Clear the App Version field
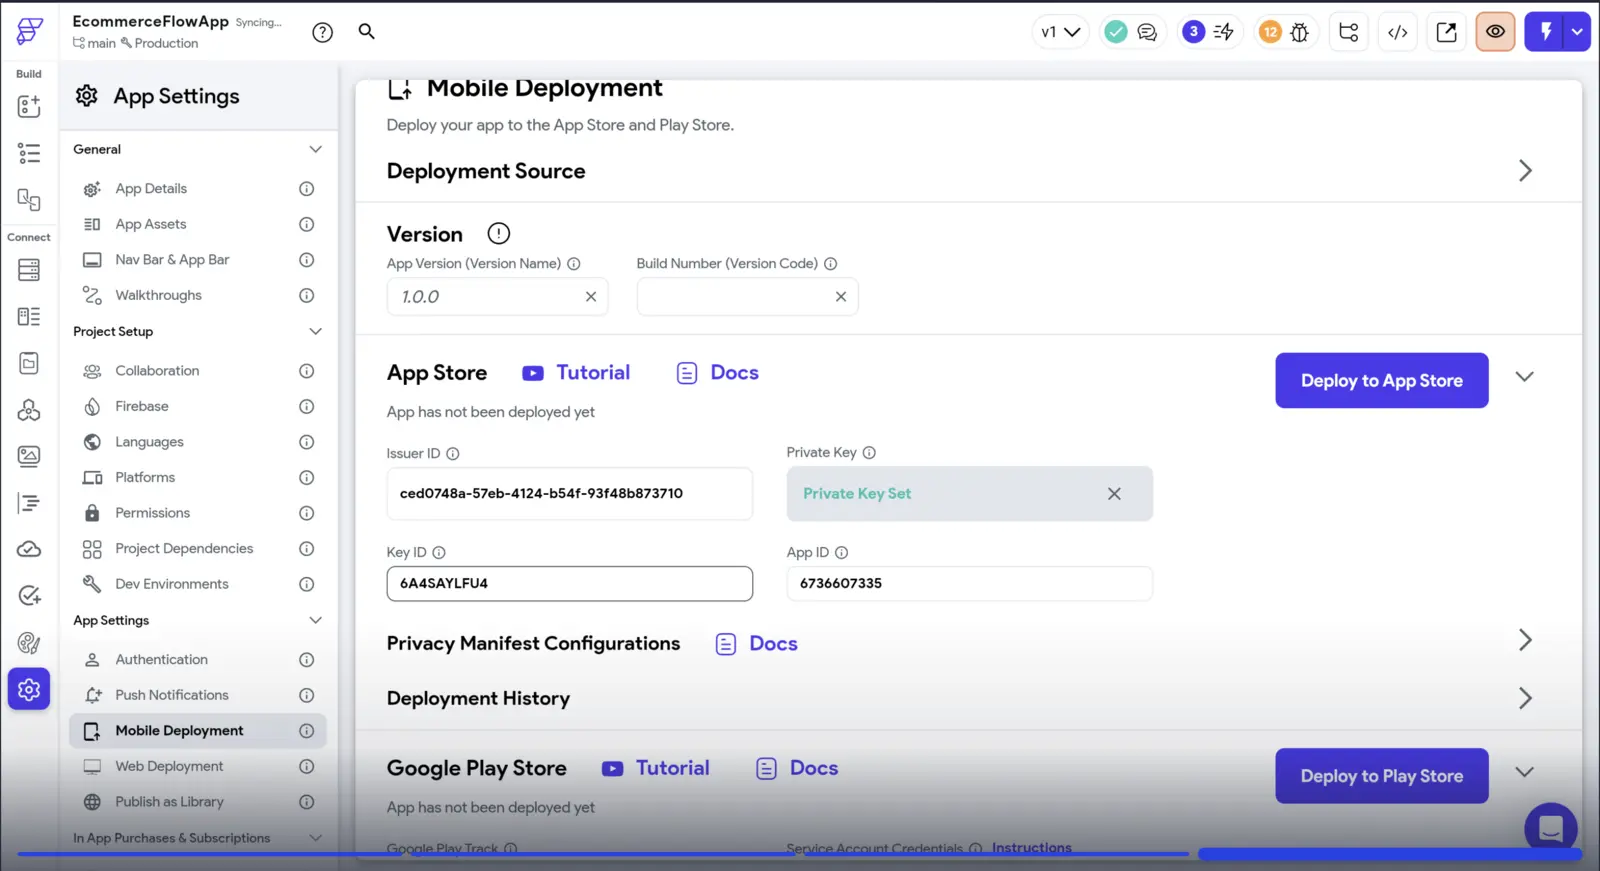 tap(591, 297)
